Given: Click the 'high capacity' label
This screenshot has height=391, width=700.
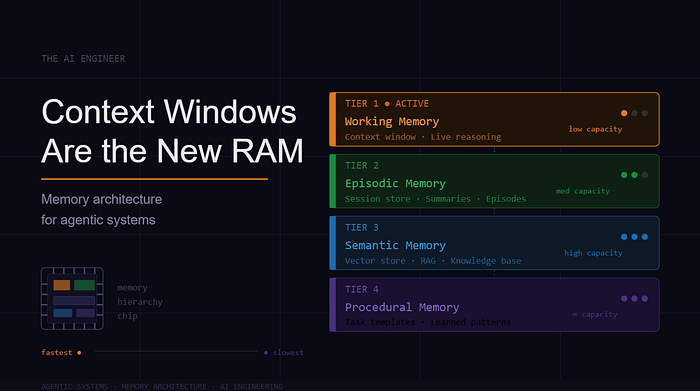Looking at the screenshot, I should 593,253.
